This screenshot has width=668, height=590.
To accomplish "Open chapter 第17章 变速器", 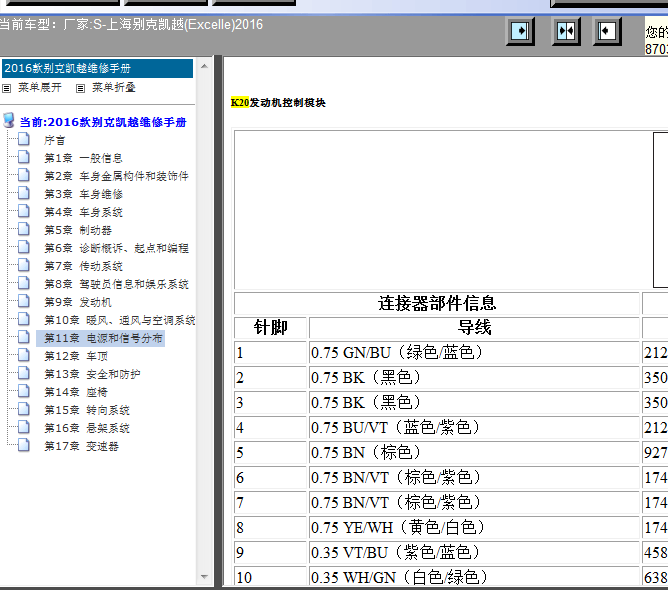I will pos(81,446).
